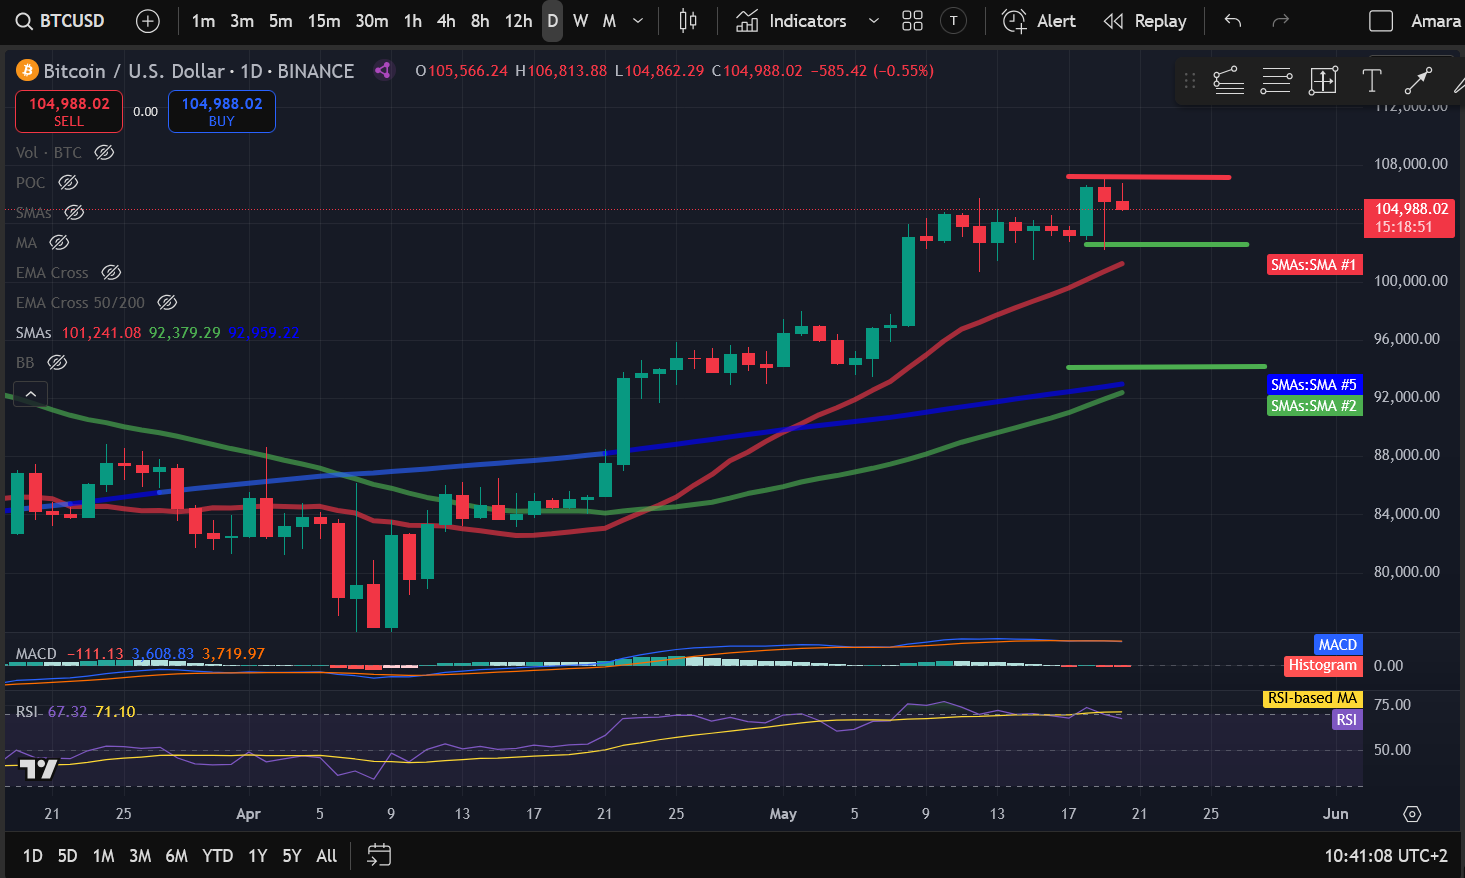This screenshot has height=878, width=1465.
Task: Show the EMA Cross indicator
Action: coord(111,273)
